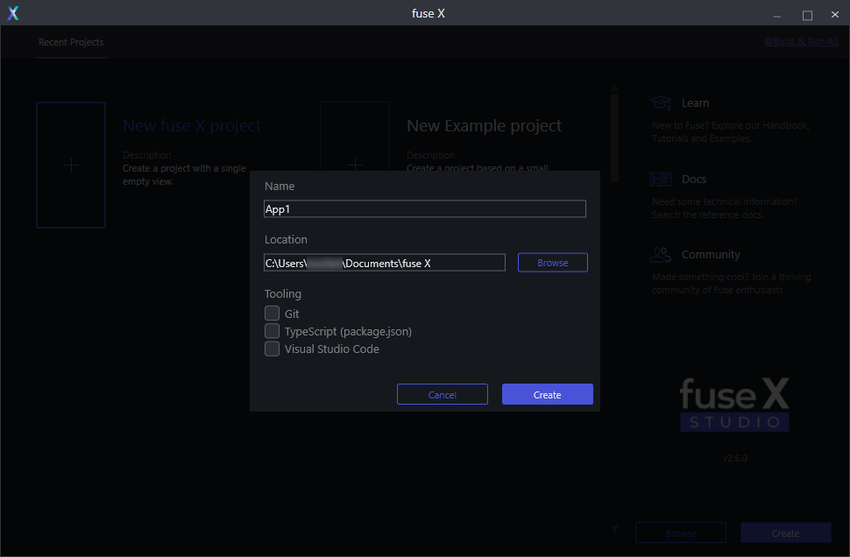
Task: Click the dimmed Browse button at window bottom
Action: point(680,533)
